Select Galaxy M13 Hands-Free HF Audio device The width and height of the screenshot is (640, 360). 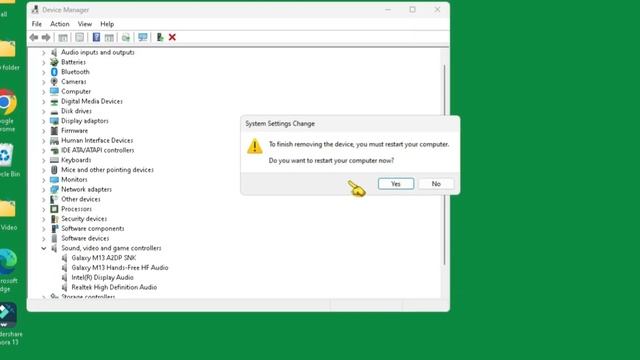120,268
